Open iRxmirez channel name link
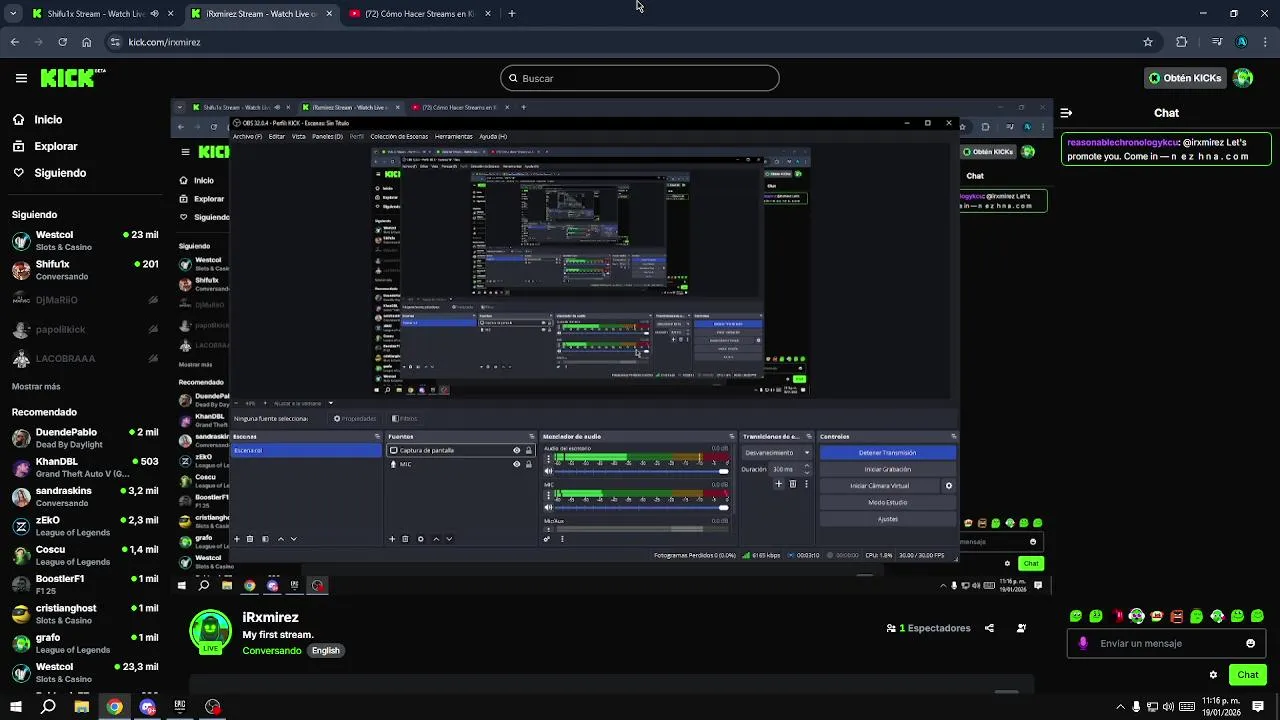This screenshot has width=1280, height=720. pyautogui.click(x=270, y=617)
